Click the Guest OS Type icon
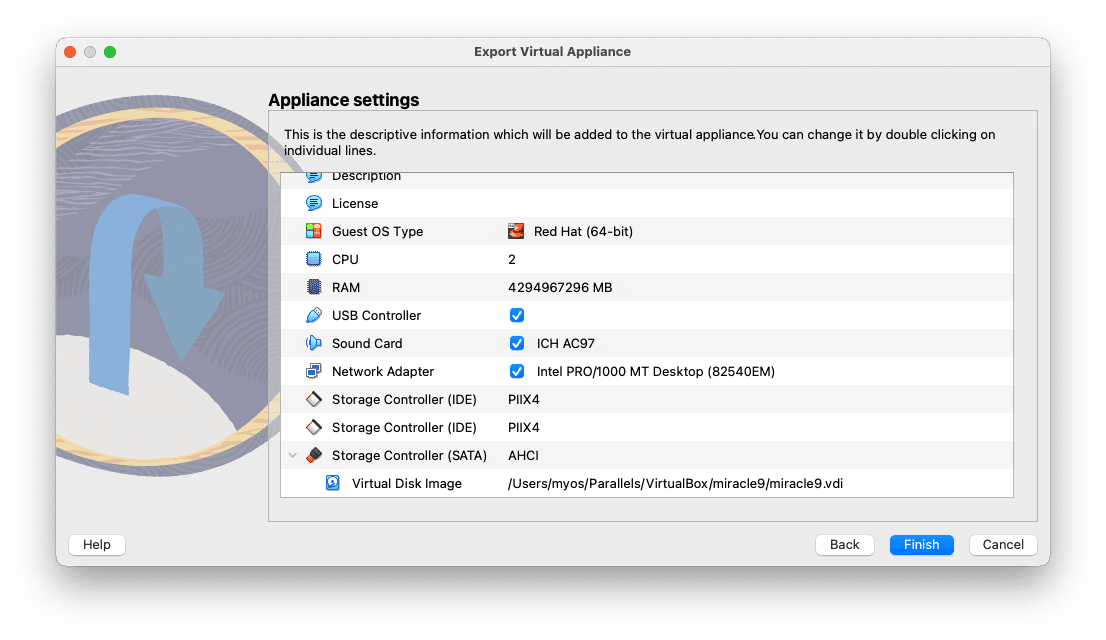Image resolution: width=1106 pixels, height=640 pixels. pos(313,231)
